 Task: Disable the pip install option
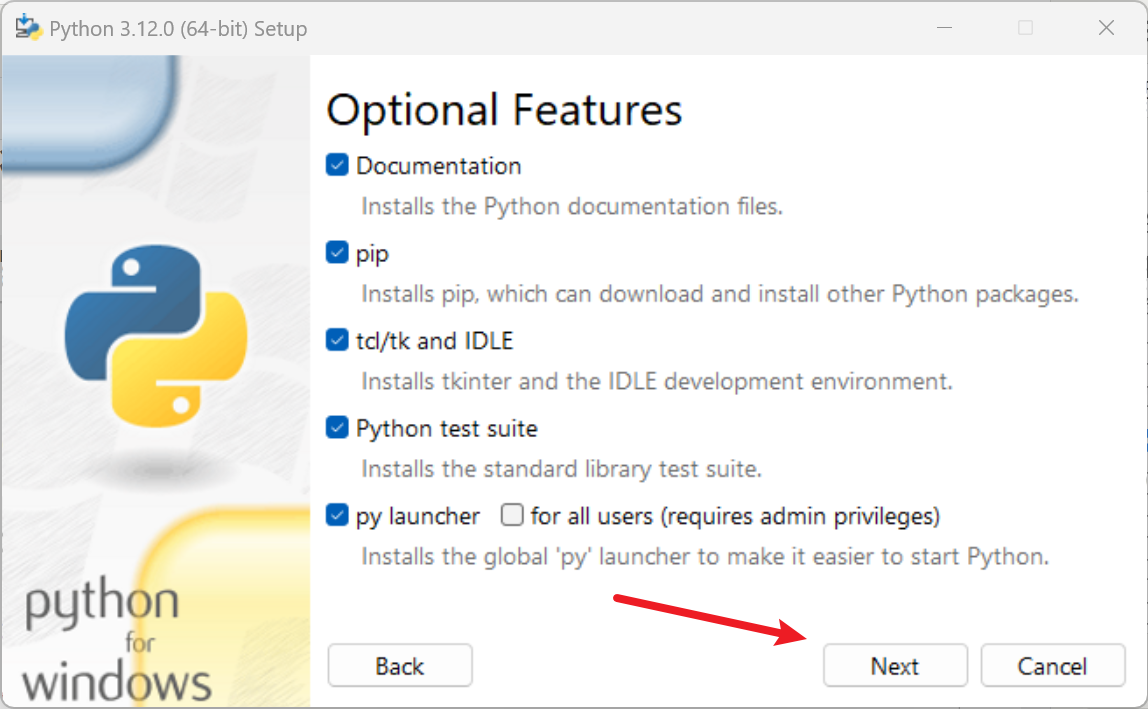click(337, 254)
